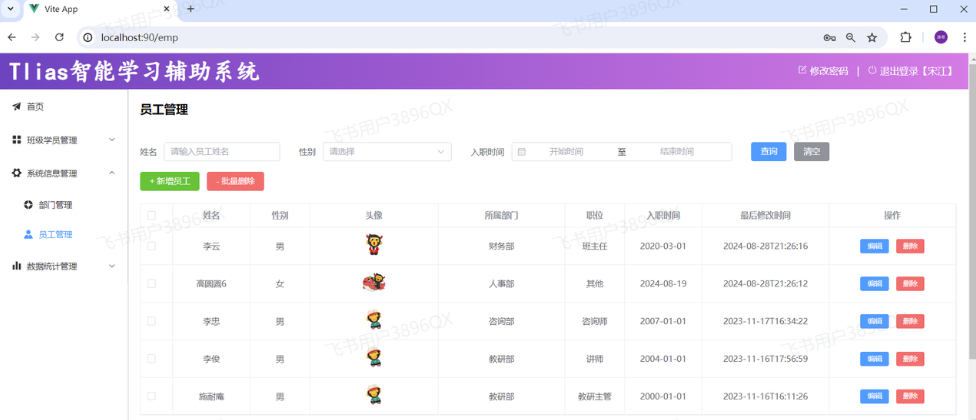Click 李俊 avatar image
Image resolution: width=976 pixels, height=420 pixels.
tap(373, 358)
